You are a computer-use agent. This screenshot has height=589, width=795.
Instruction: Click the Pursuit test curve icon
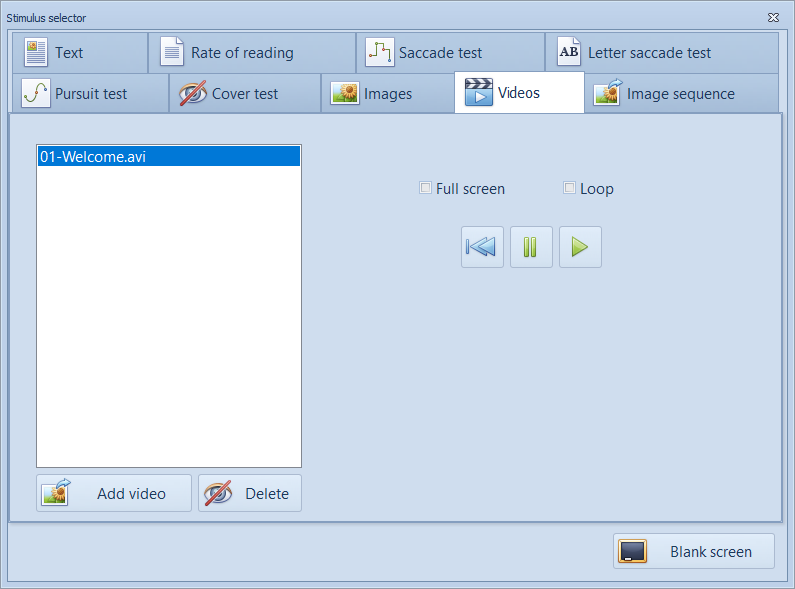(x=36, y=94)
